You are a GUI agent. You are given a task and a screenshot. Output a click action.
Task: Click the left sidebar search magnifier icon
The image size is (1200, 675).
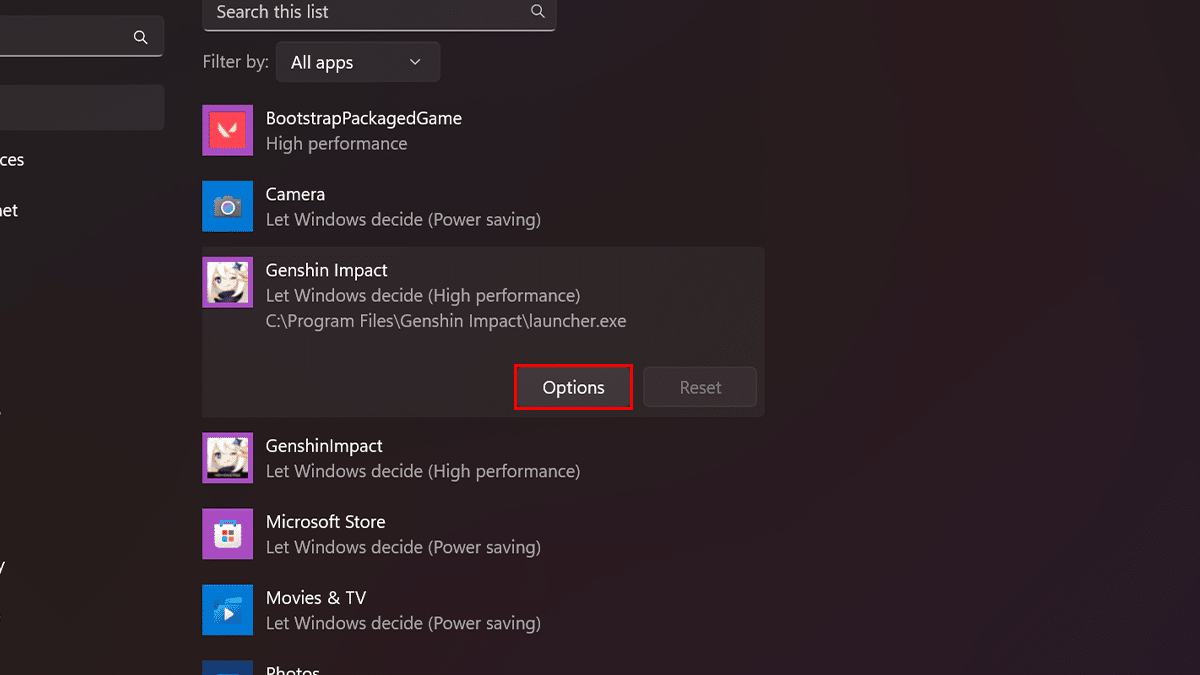141,37
